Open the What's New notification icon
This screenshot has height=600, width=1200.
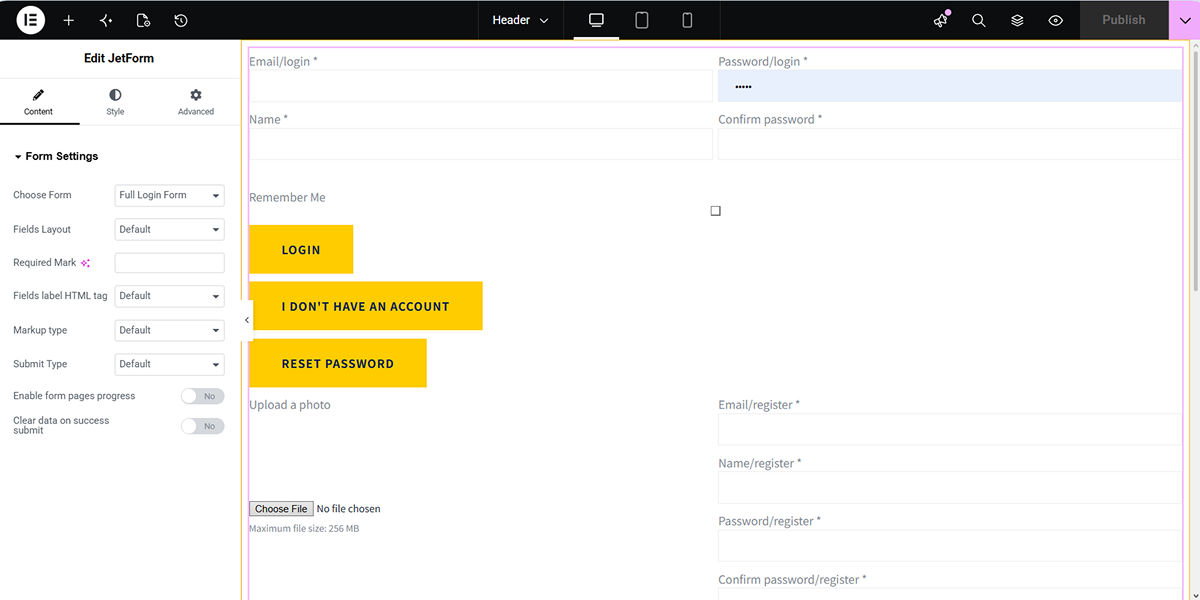(941, 20)
